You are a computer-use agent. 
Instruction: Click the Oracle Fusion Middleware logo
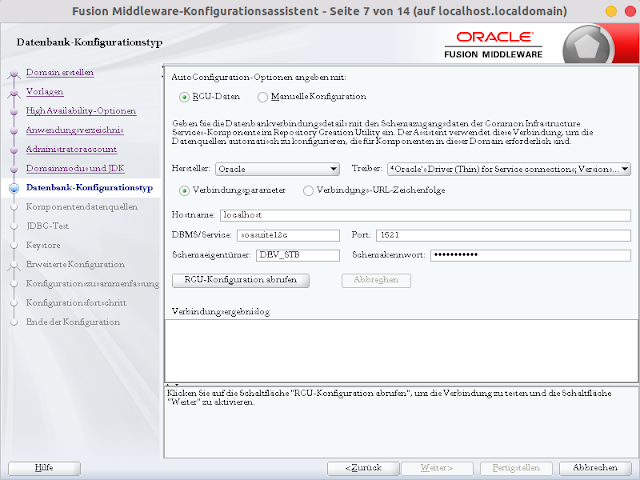tap(493, 45)
